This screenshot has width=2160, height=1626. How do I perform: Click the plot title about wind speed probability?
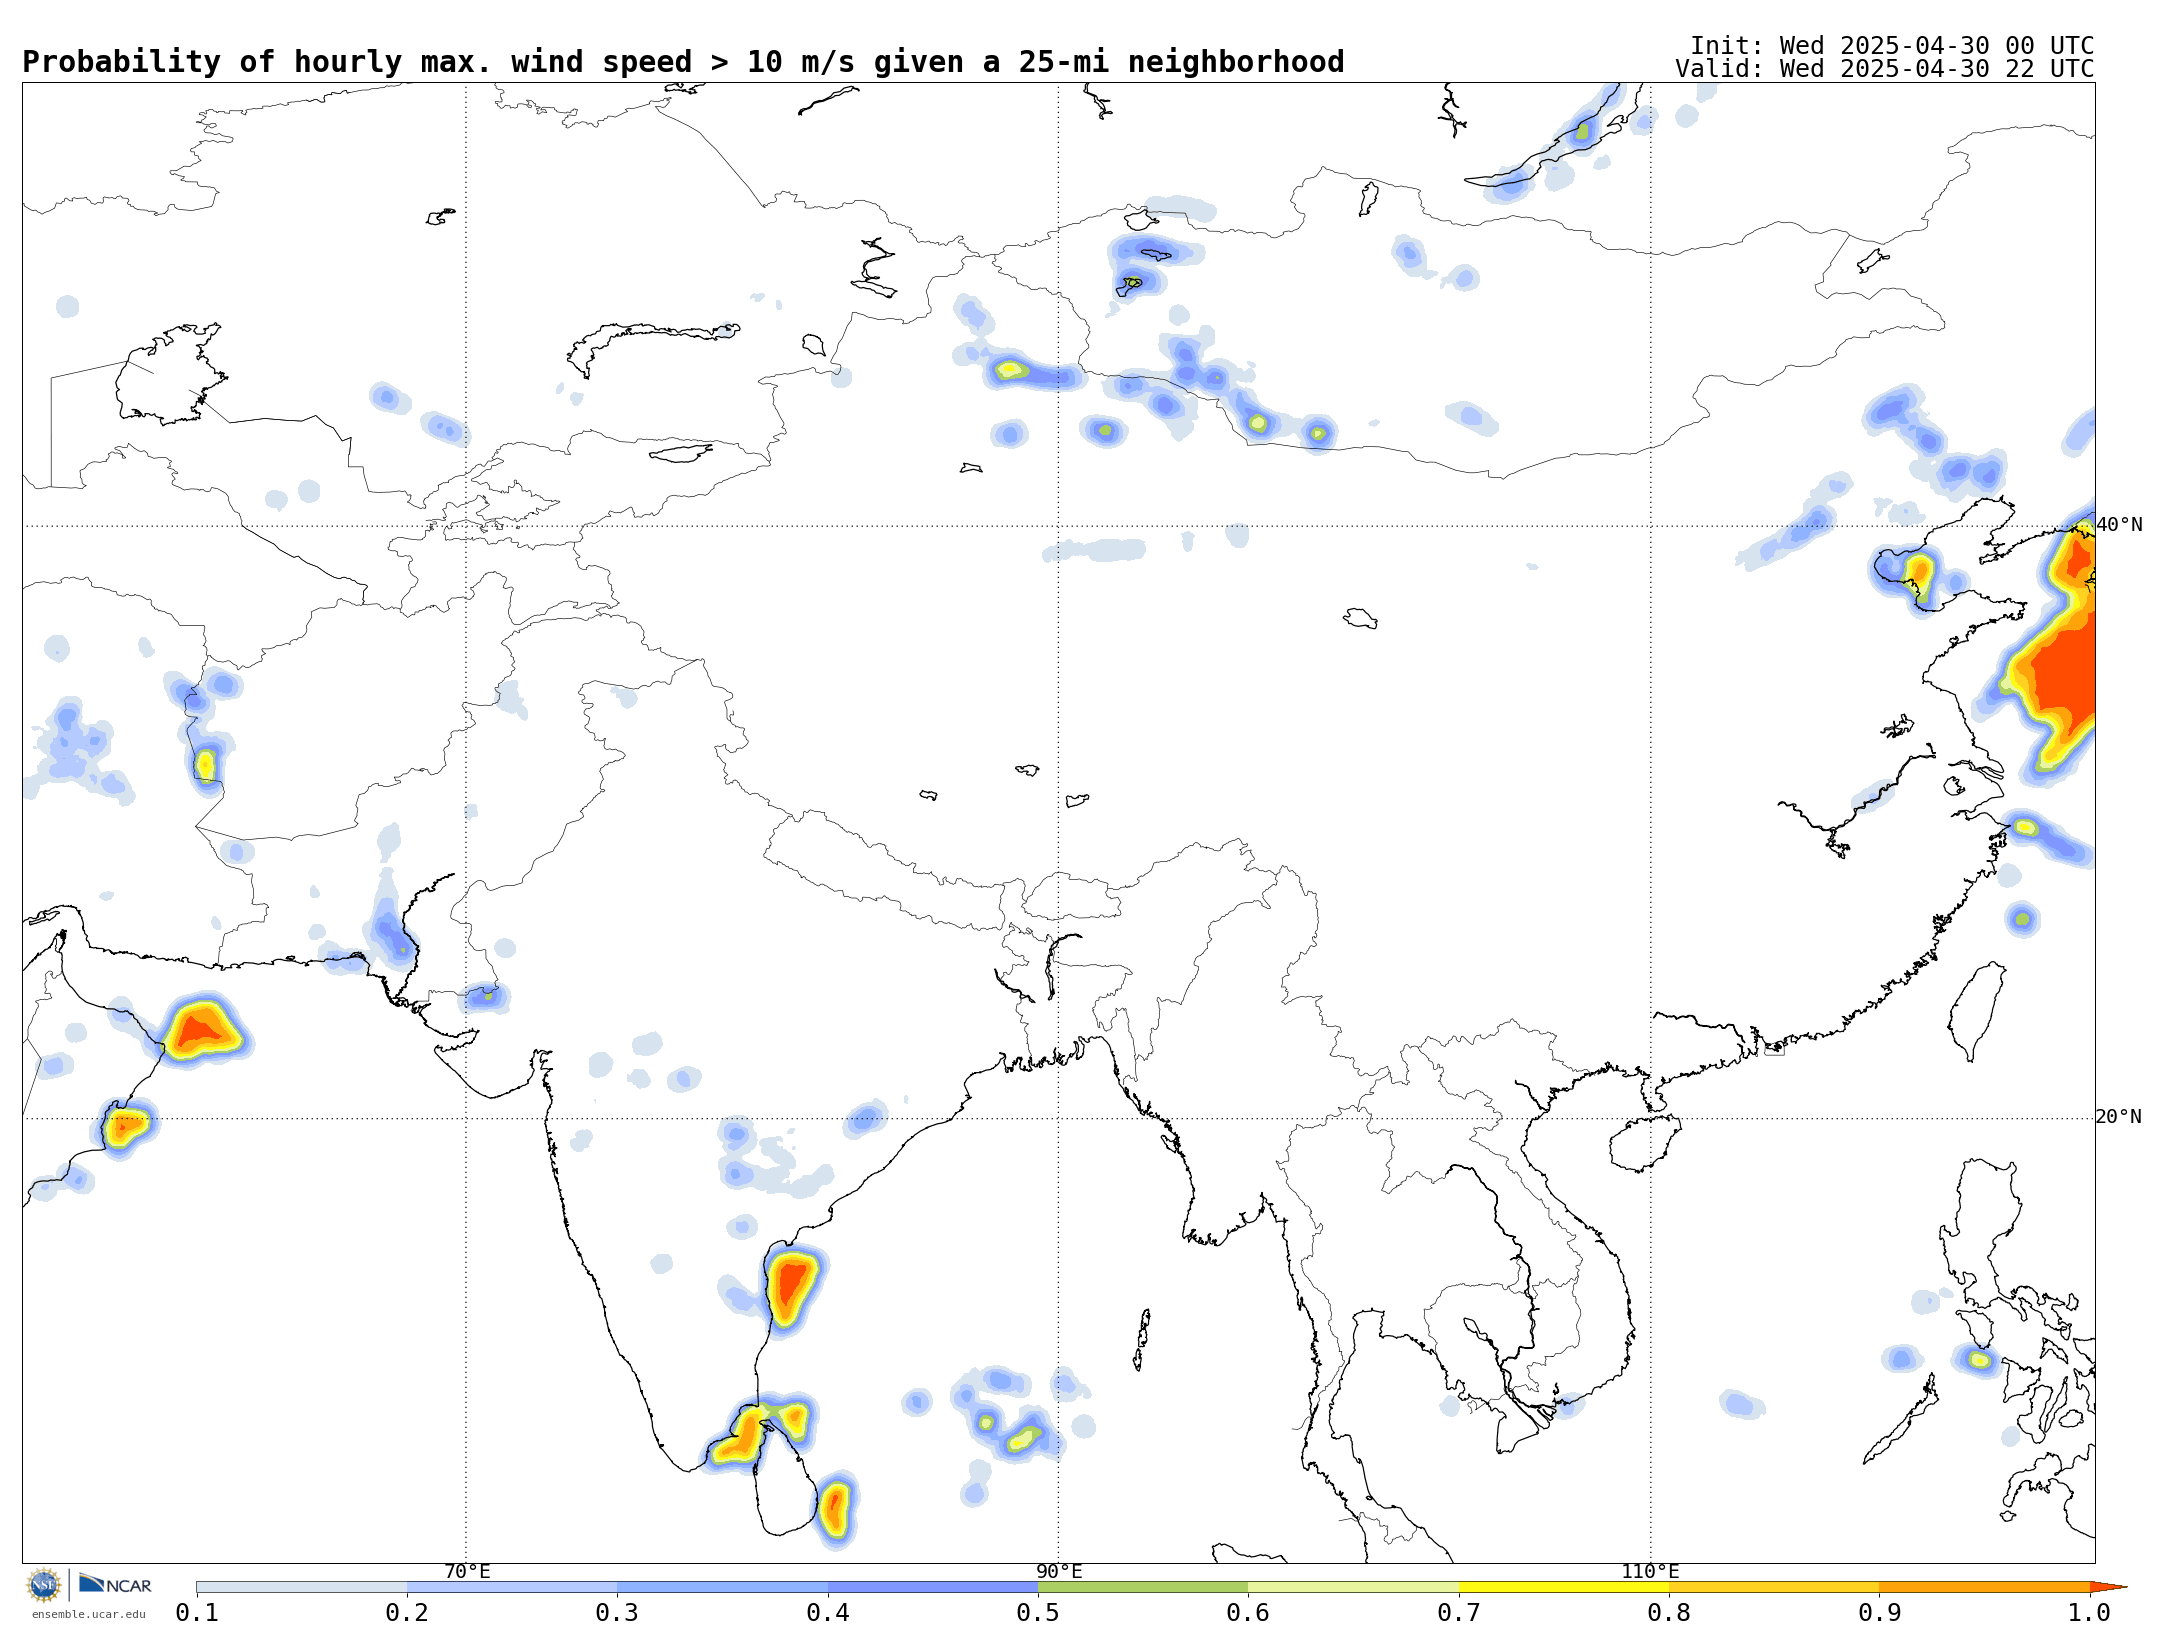(683, 62)
